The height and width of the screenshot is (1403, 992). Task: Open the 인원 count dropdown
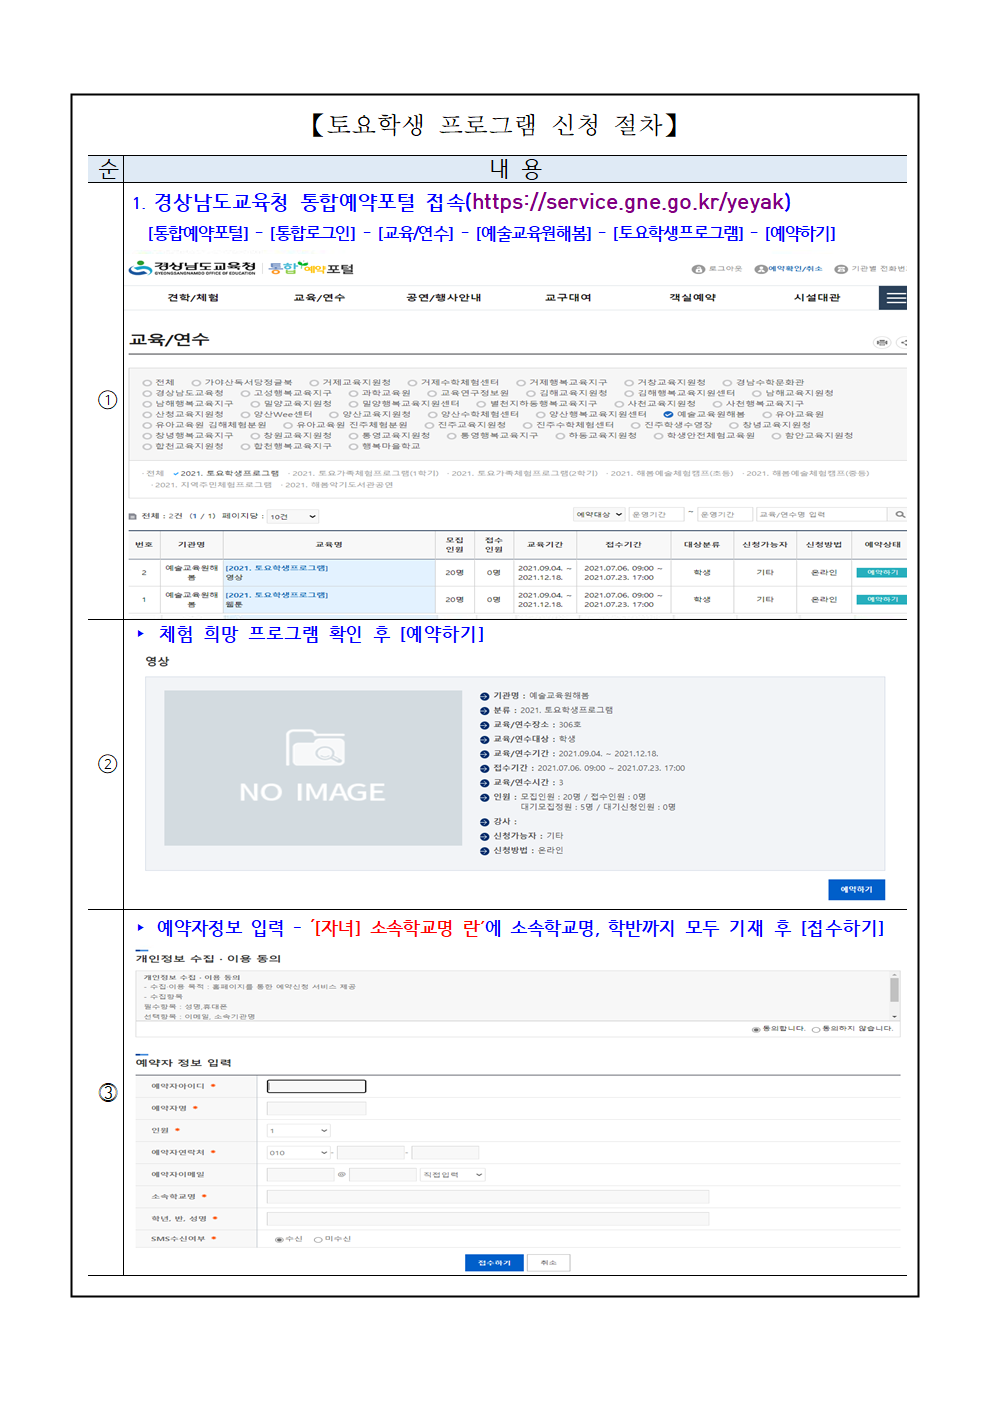tap(298, 1130)
